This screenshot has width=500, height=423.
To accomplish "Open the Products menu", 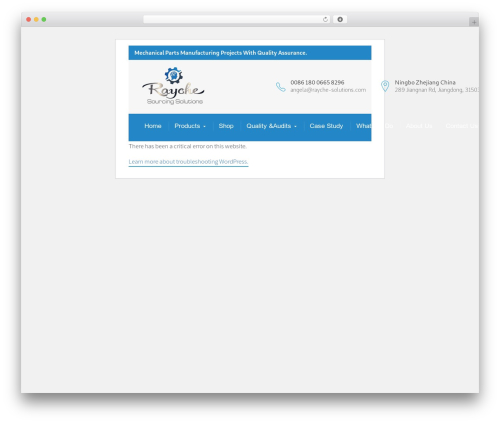I will pyautogui.click(x=187, y=126).
